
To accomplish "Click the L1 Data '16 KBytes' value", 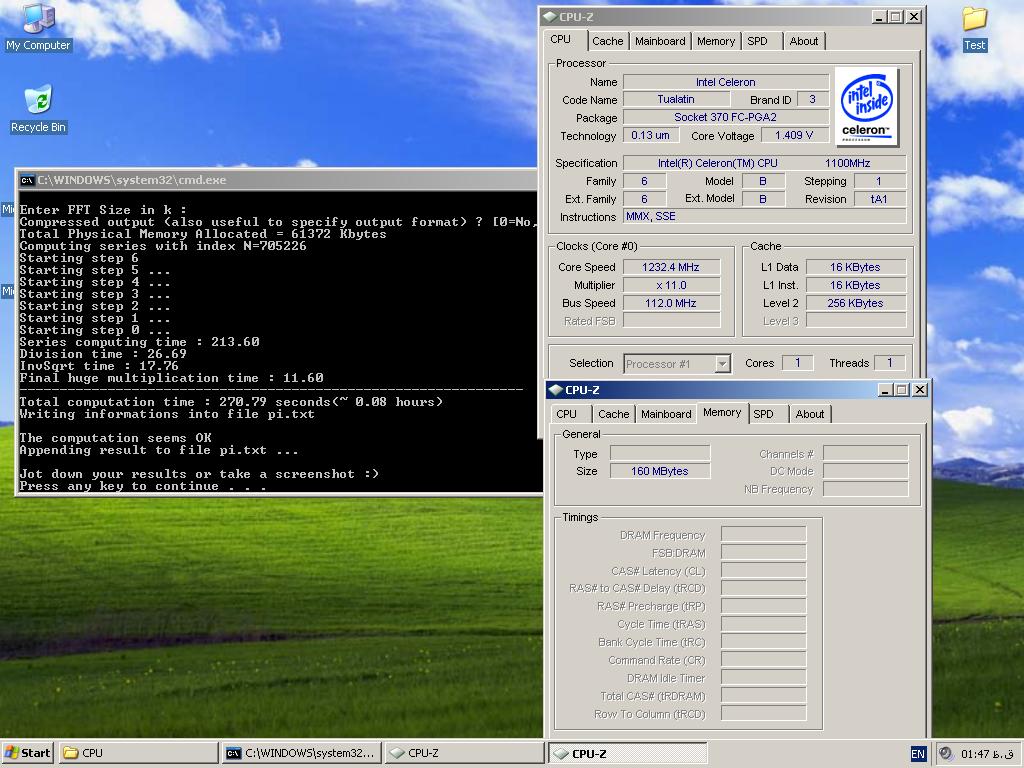I will pos(856,267).
